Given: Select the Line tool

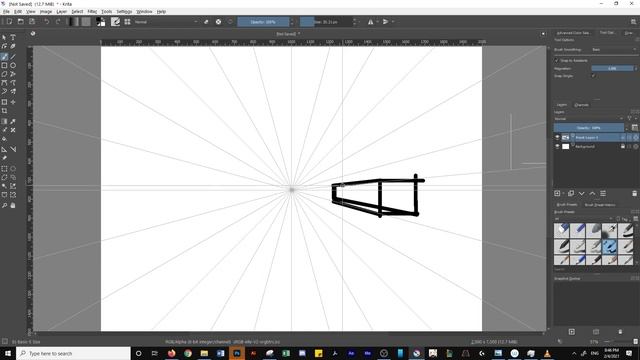Looking at the screenshot, I should coord(13,56).
